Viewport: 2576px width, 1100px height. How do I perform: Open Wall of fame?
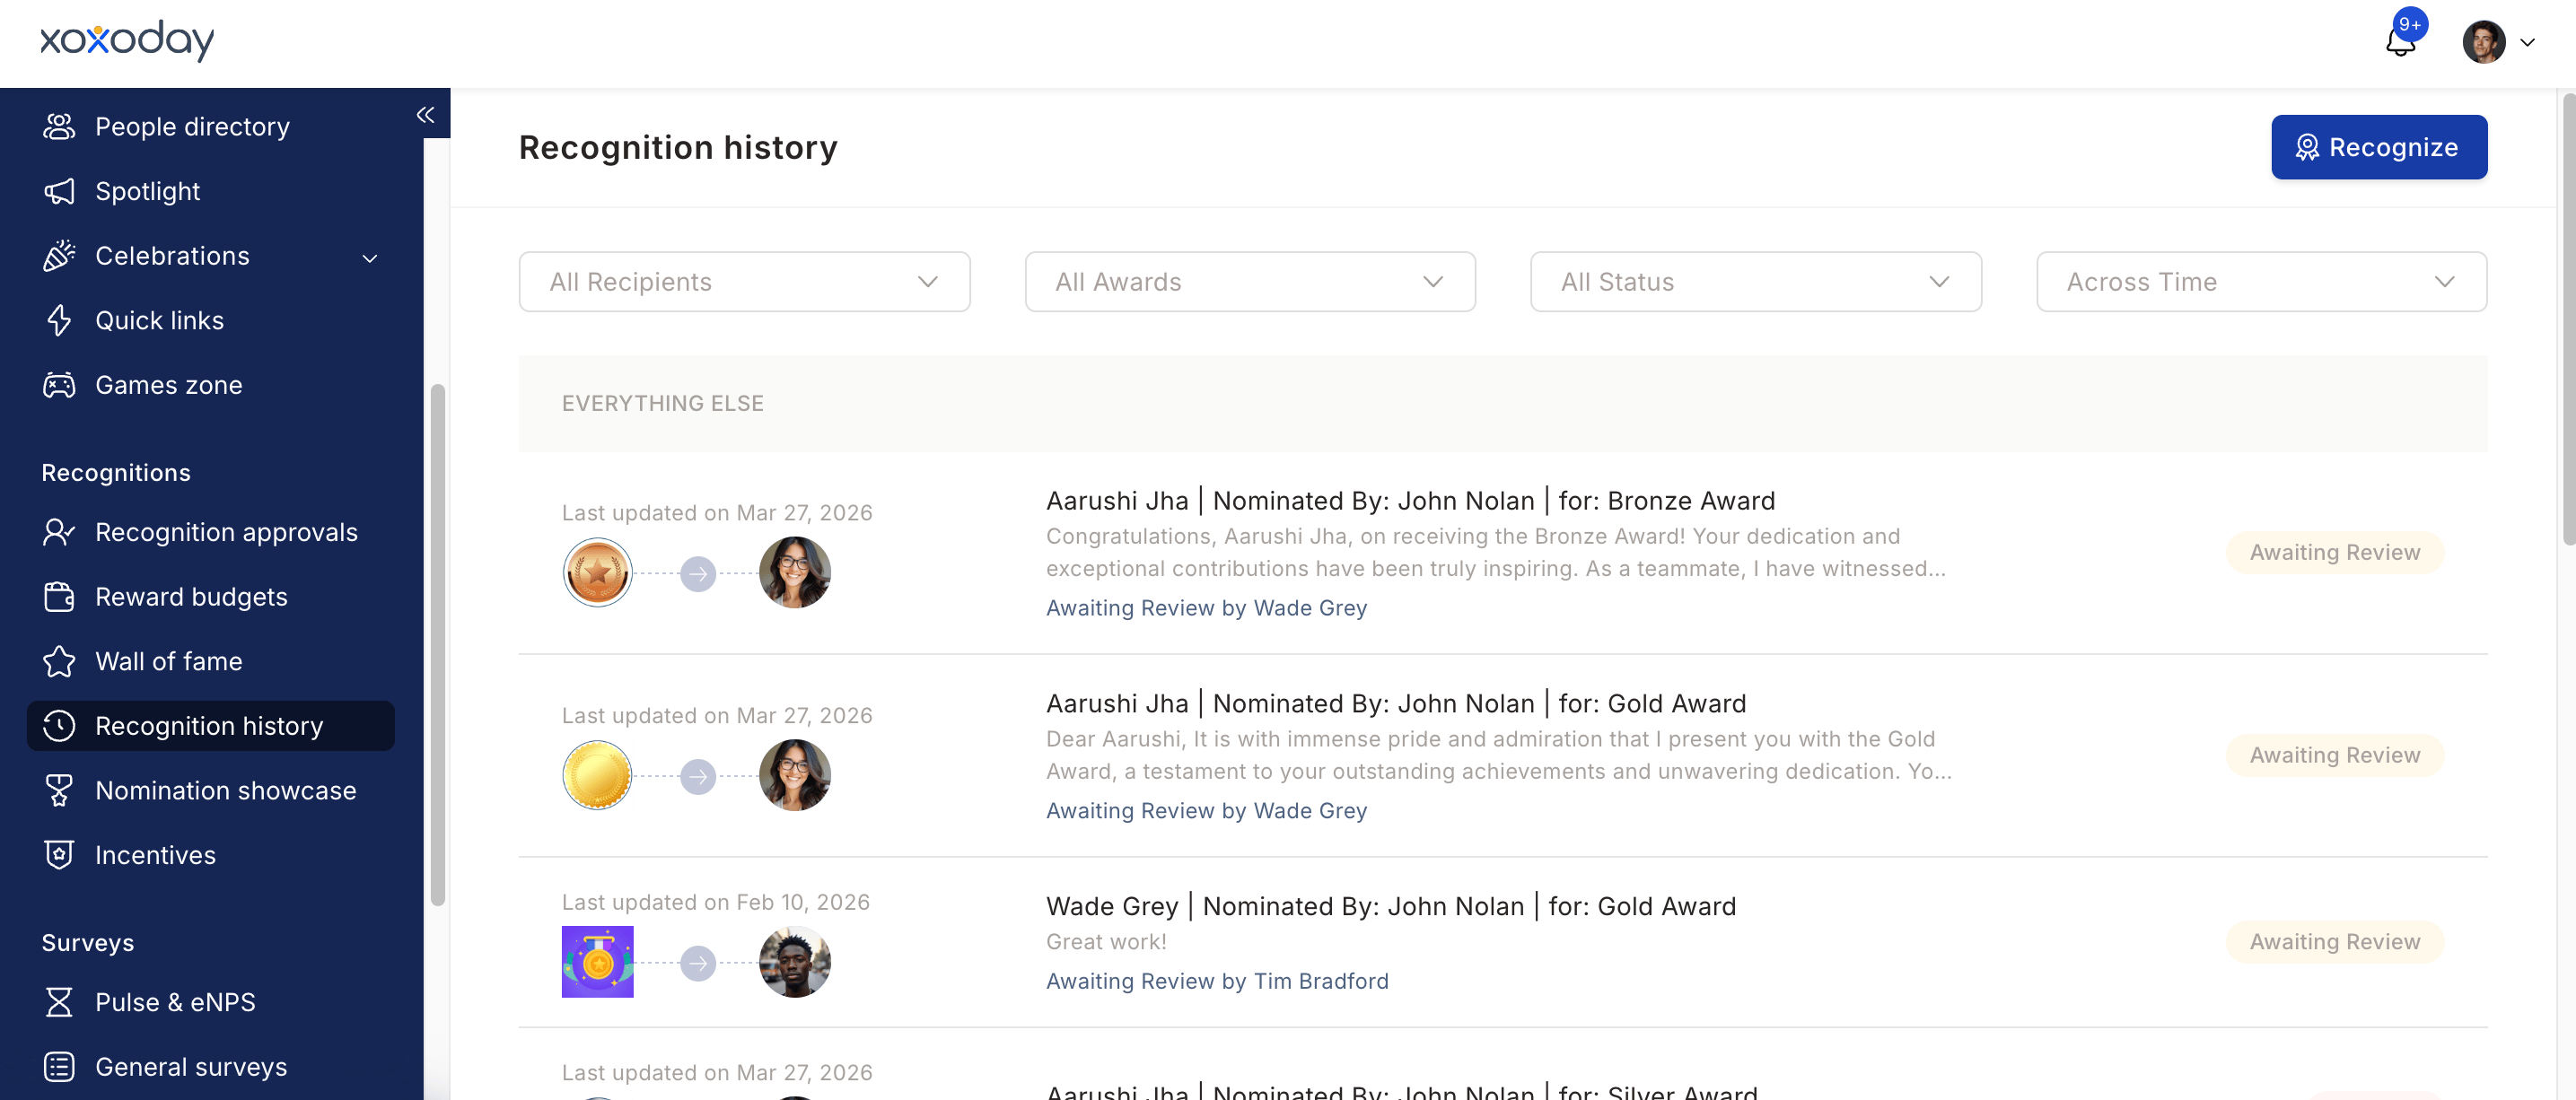pos(168,661)
